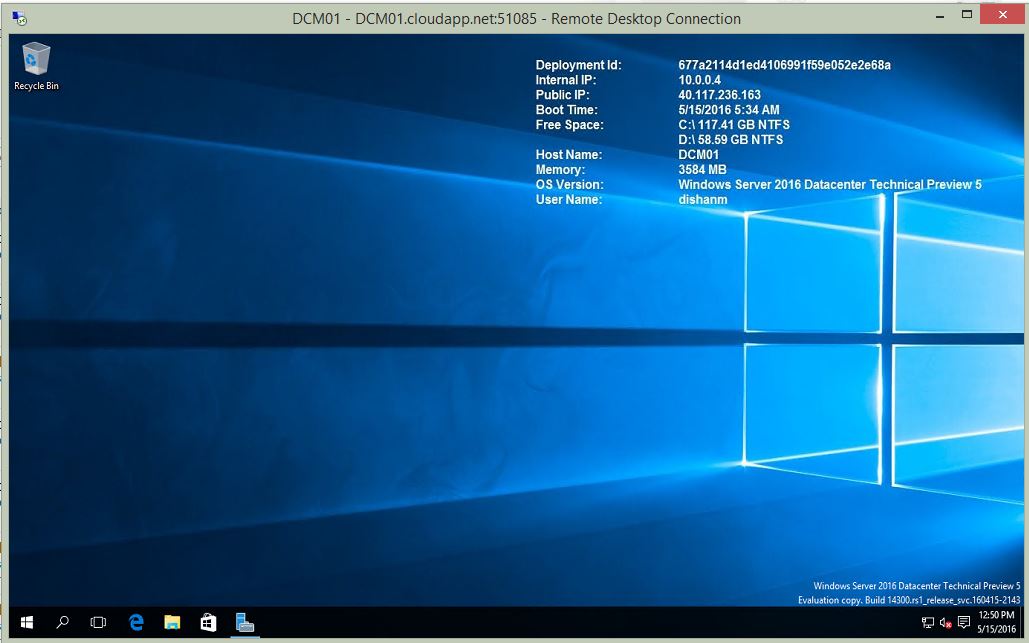Launch Microsoft Edge from taskbar
Image resolution: width=1029 pixels, height=643 pixels.
(x=136, y=622)
